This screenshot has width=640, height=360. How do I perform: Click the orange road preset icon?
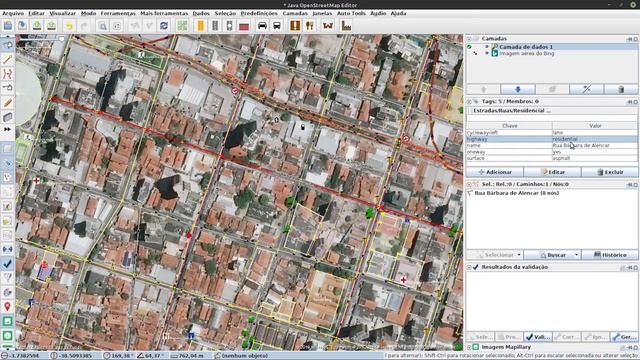pyautogui.click(x=200, y=26)
